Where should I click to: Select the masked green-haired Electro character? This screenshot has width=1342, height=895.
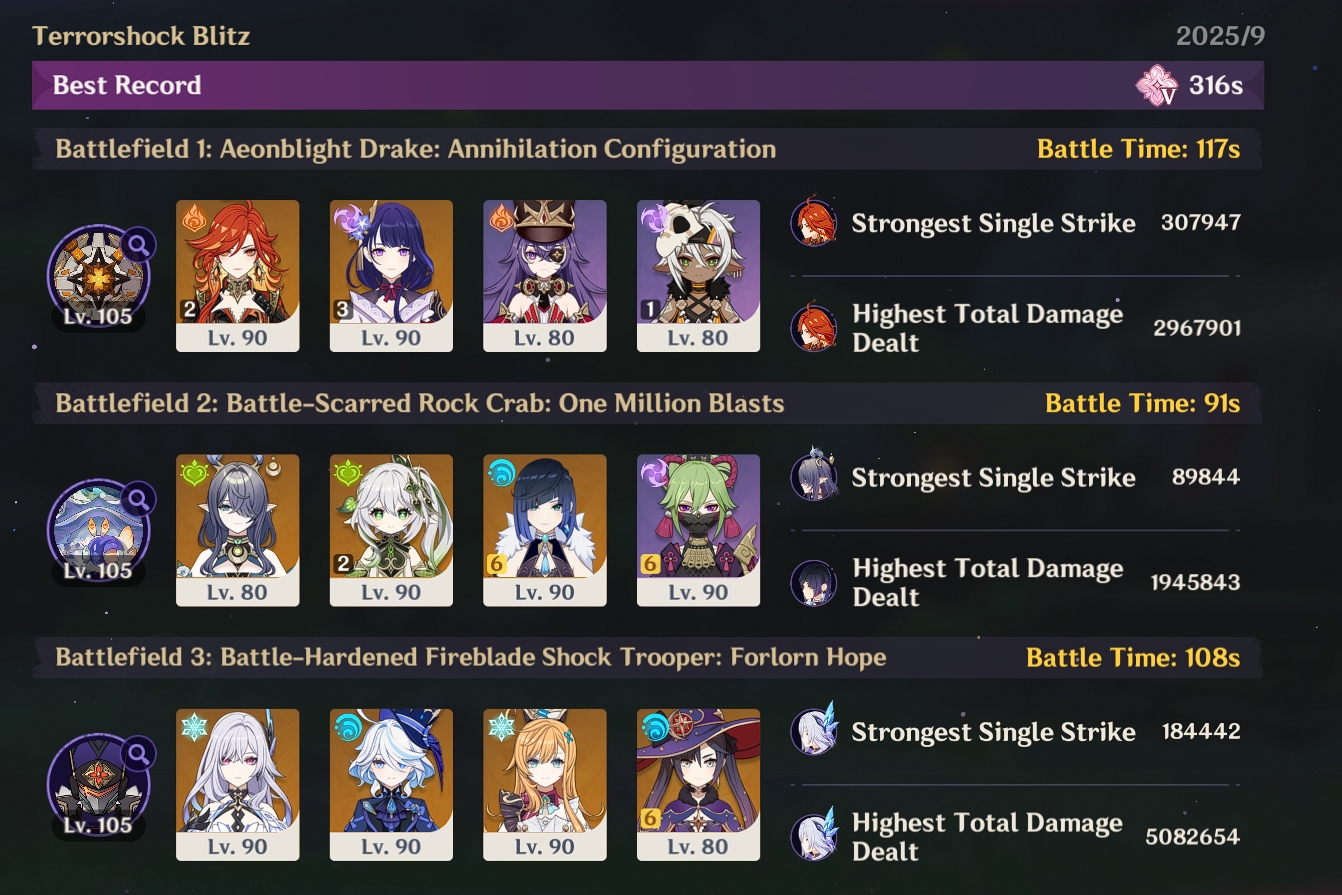coord(698,530)
